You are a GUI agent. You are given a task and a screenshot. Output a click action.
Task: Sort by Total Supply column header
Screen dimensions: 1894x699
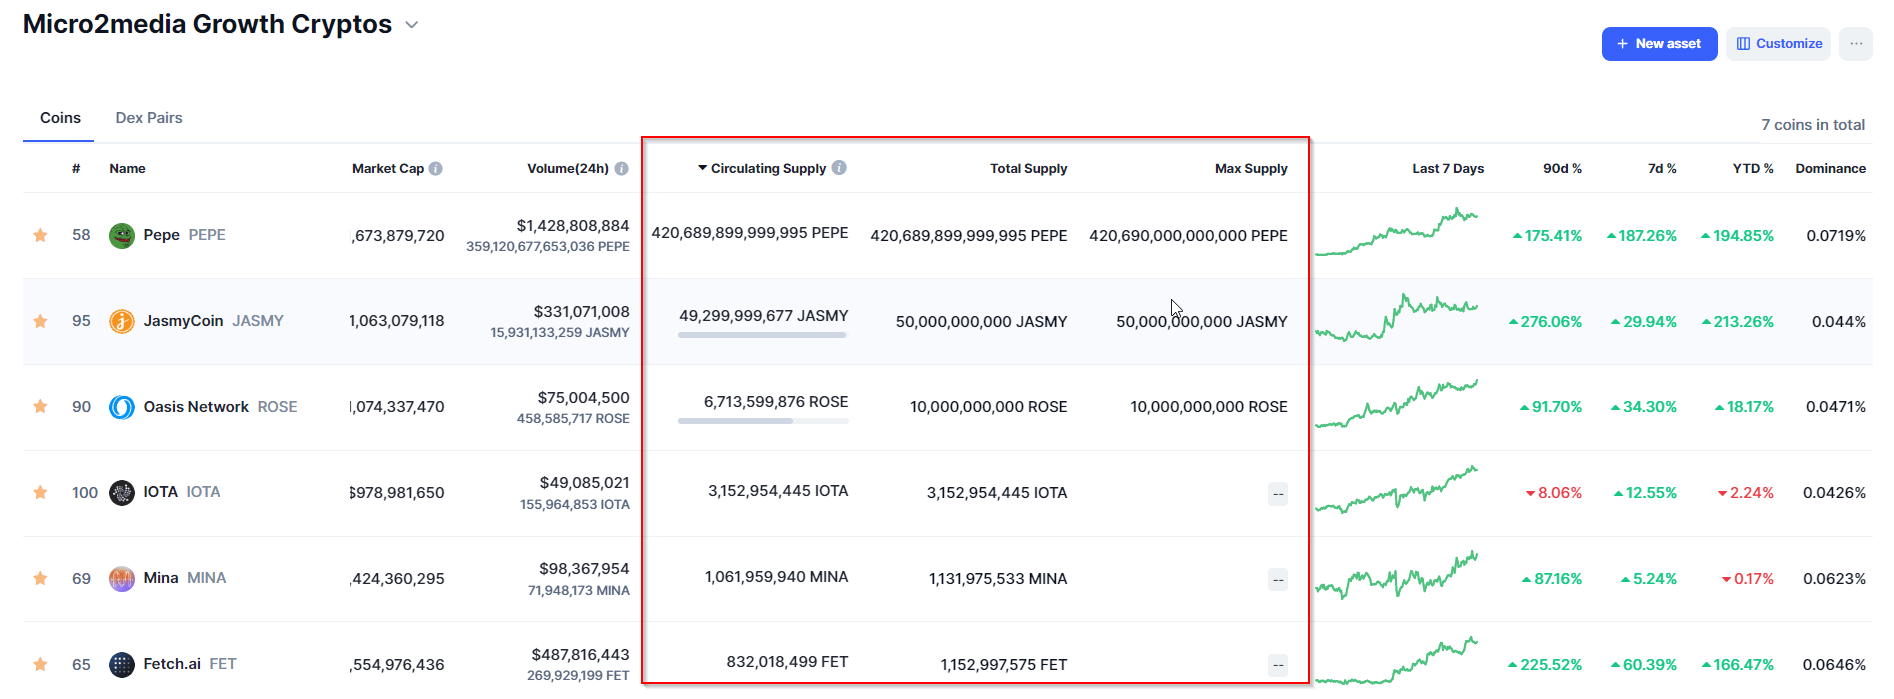tap(1029, 168)
